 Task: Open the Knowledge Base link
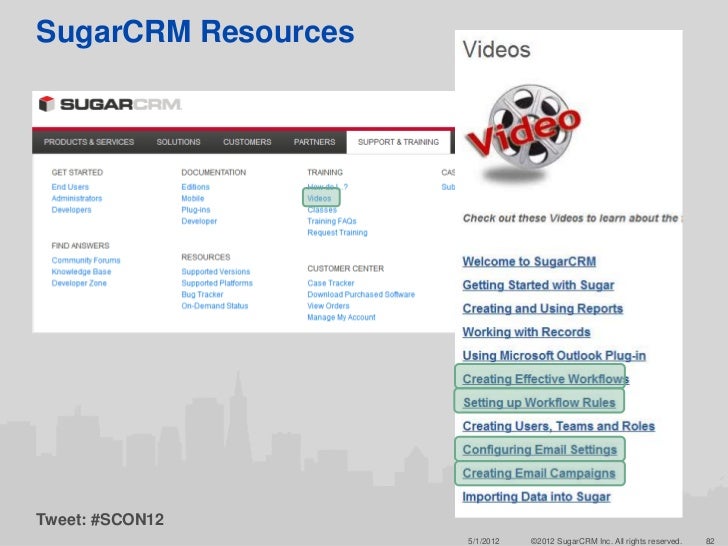pos(81,272)
